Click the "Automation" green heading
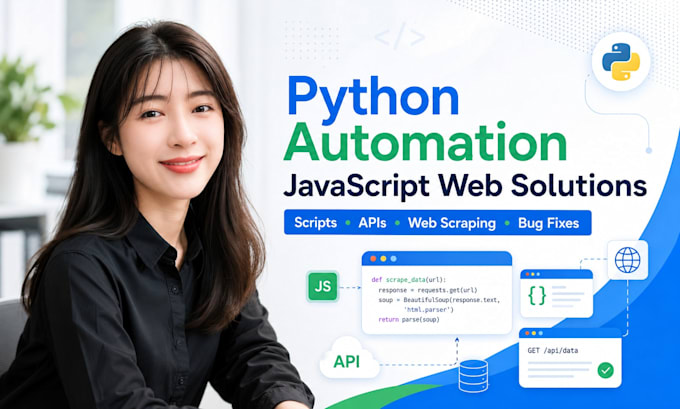Viewport: 680px width, 409px height. click(x=425, y=142)
